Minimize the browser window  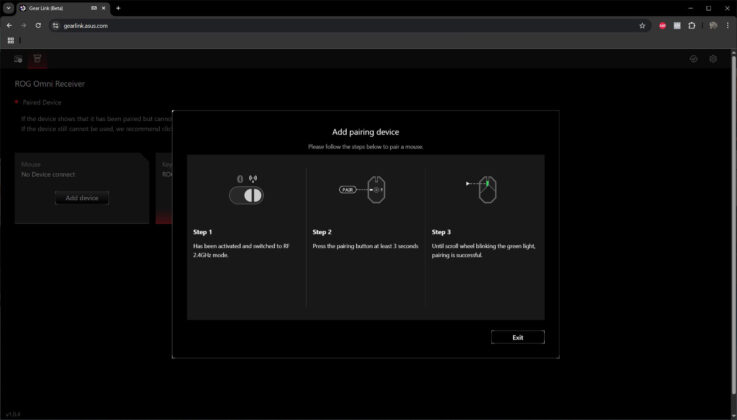[690, 8]
